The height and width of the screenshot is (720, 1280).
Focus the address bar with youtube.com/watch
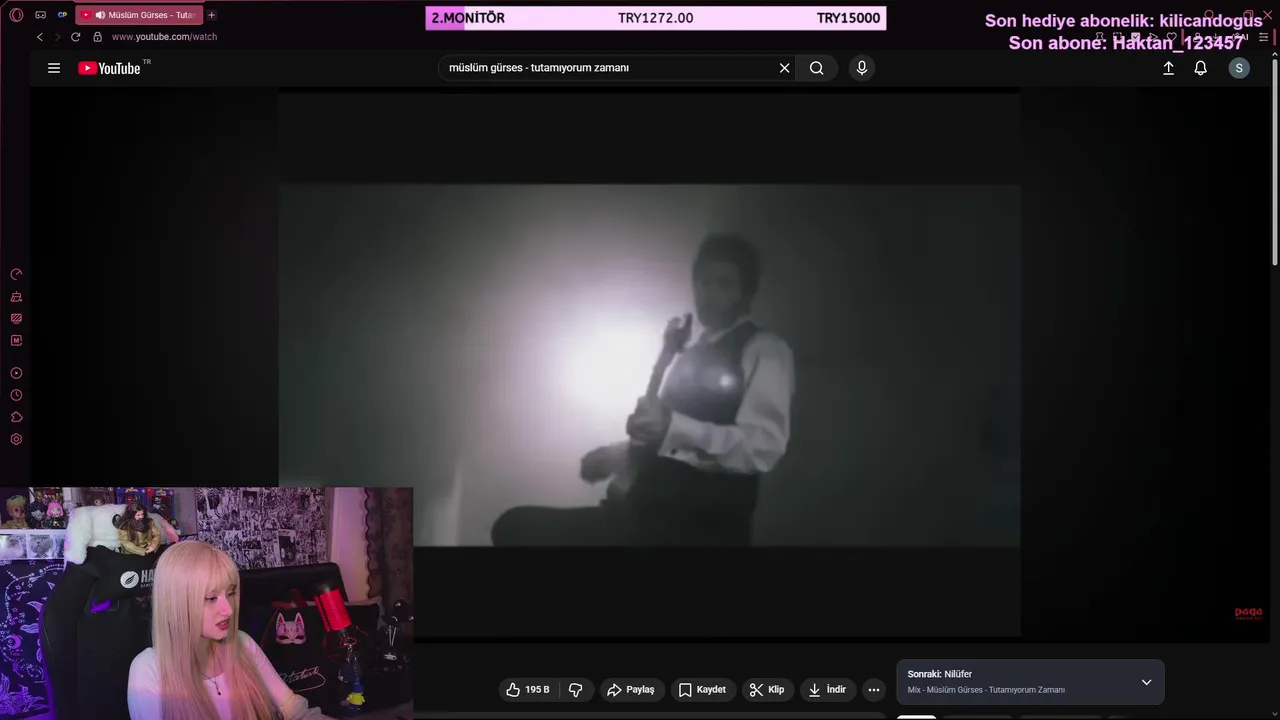tap(164, 37)
